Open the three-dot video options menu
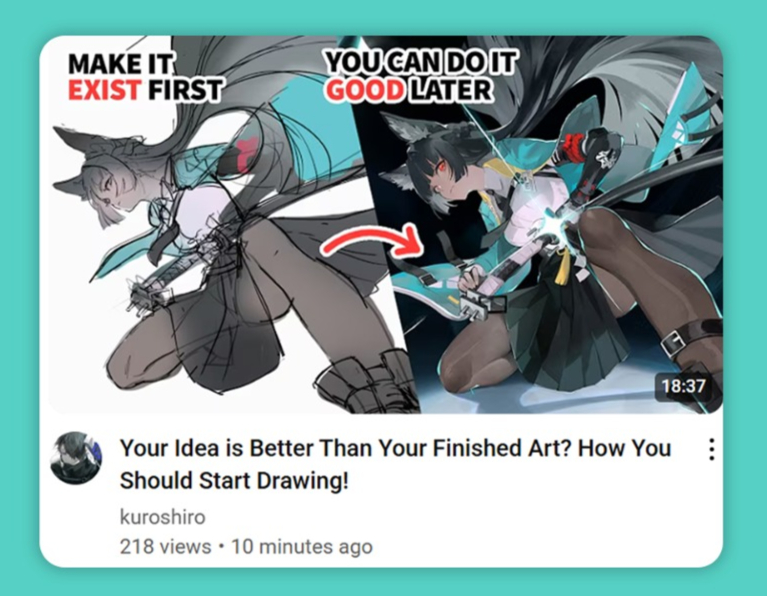Screen dimensions: 767x596 pyautogui.click(x=712, y=449)
